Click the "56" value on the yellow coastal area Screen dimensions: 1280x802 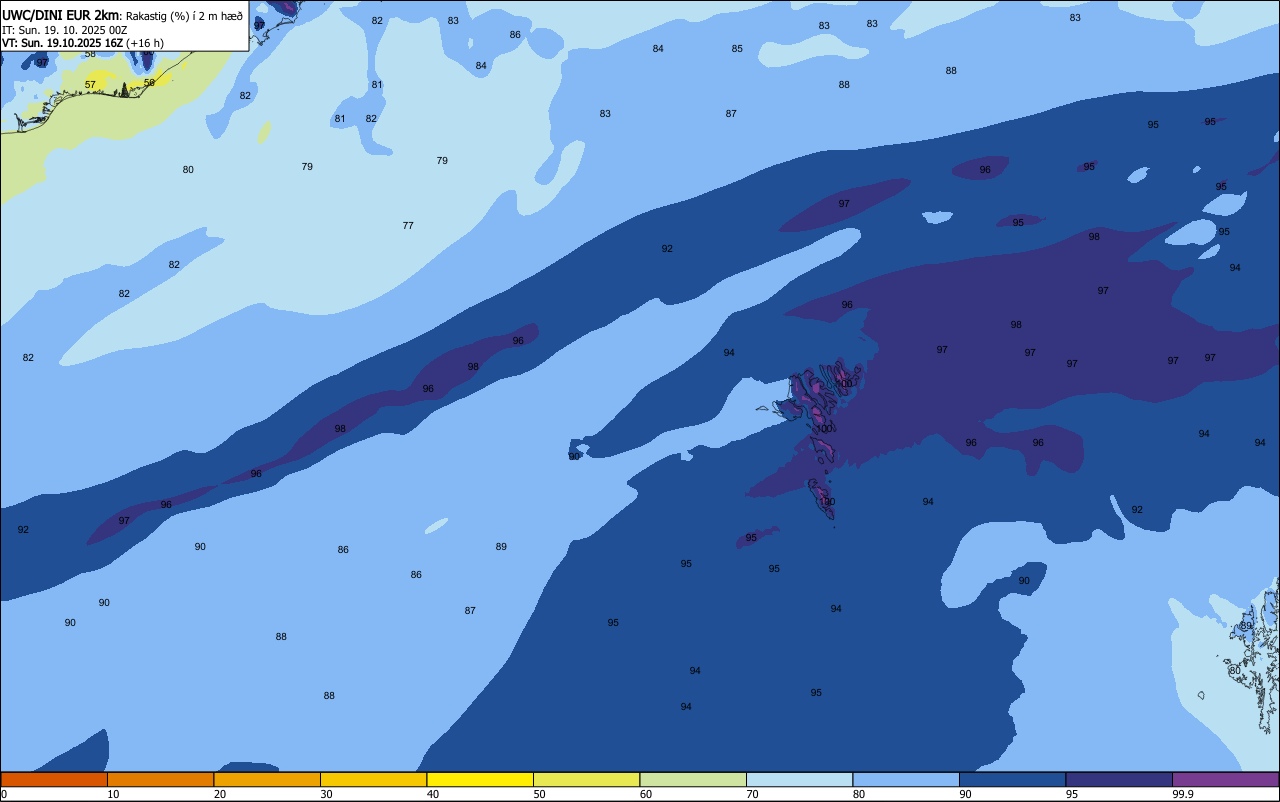click(x=149, y=83)
